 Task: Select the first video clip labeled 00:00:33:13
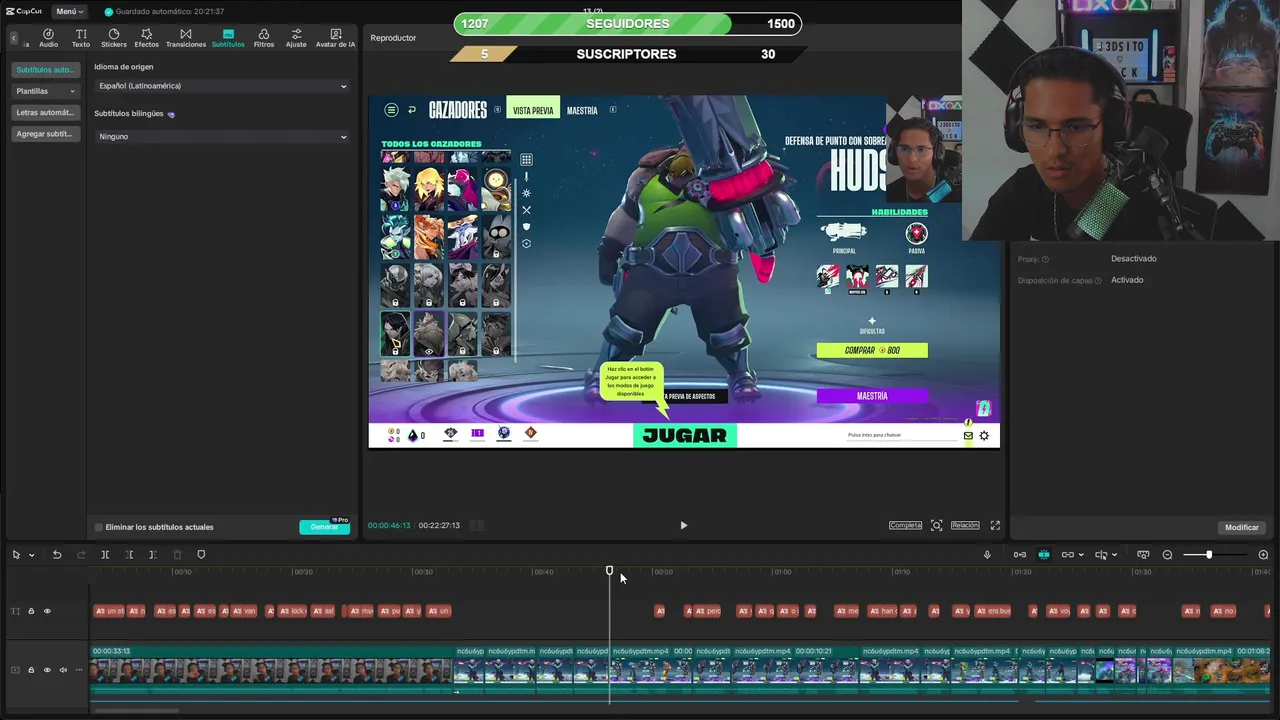tap(272, 671)
